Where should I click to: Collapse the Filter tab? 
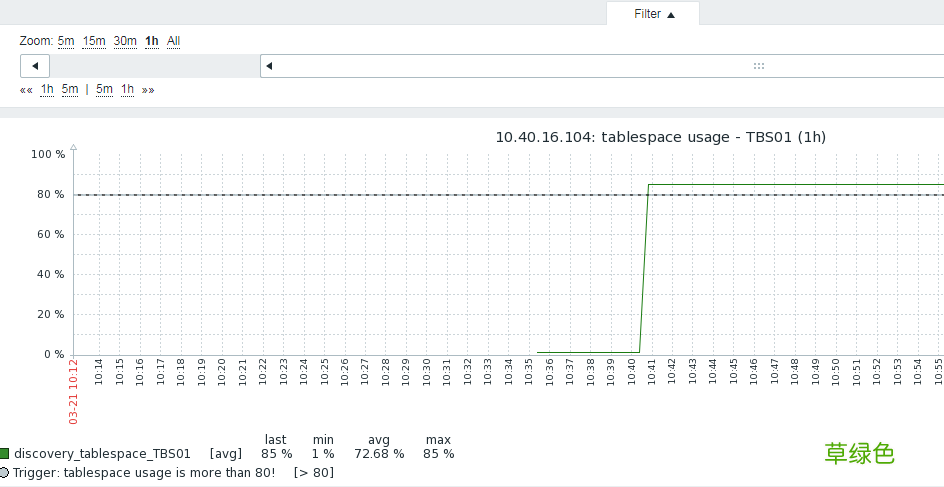(x=653, y=14)
